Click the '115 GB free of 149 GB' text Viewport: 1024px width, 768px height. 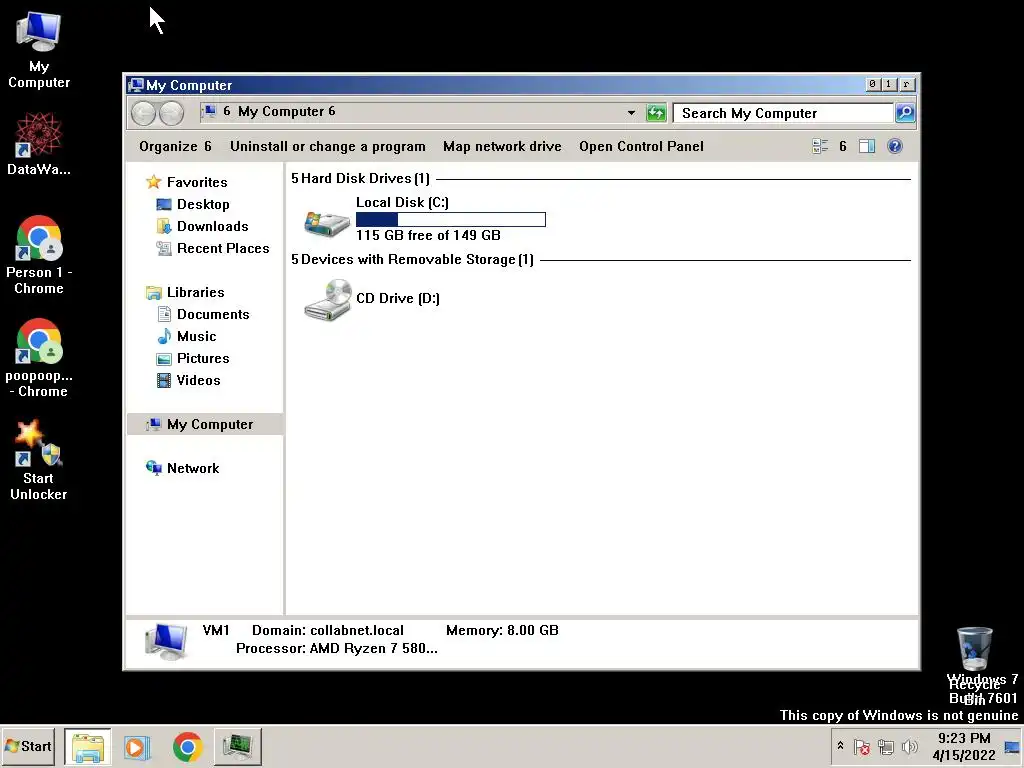coord(428,235)
